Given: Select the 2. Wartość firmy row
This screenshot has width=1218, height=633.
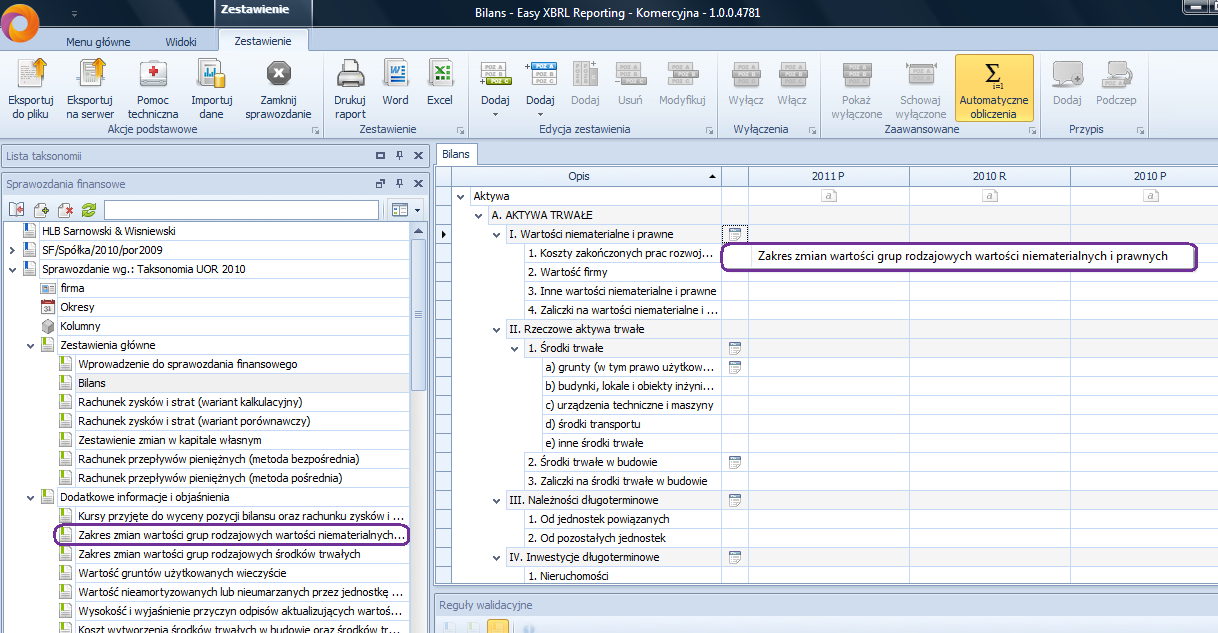Looking at the screenshot, I should 567,272.
